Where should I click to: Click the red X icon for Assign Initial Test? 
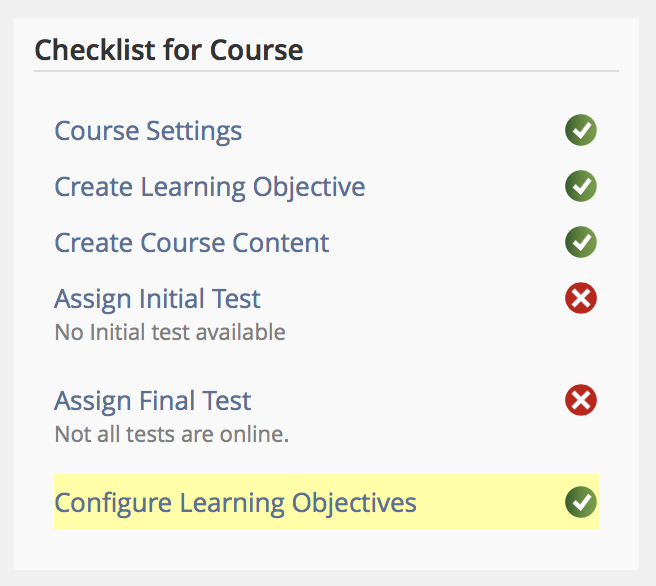tap(581, 298)
